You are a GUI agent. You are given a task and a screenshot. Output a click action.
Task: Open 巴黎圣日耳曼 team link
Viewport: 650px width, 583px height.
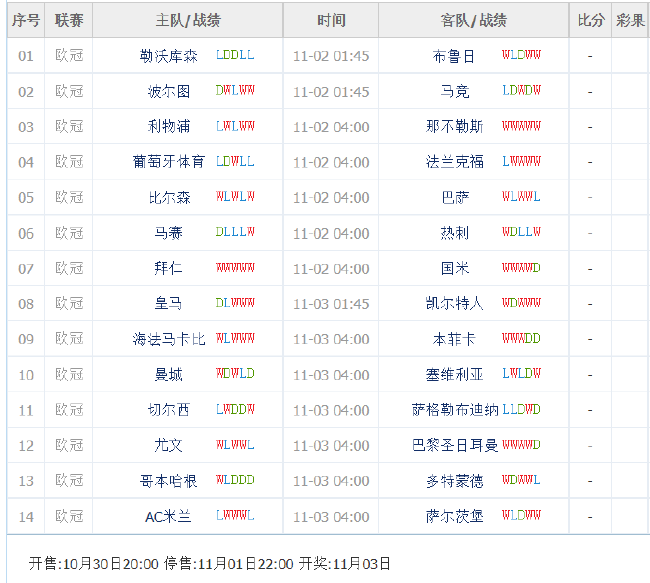click(x=455, y=445)
